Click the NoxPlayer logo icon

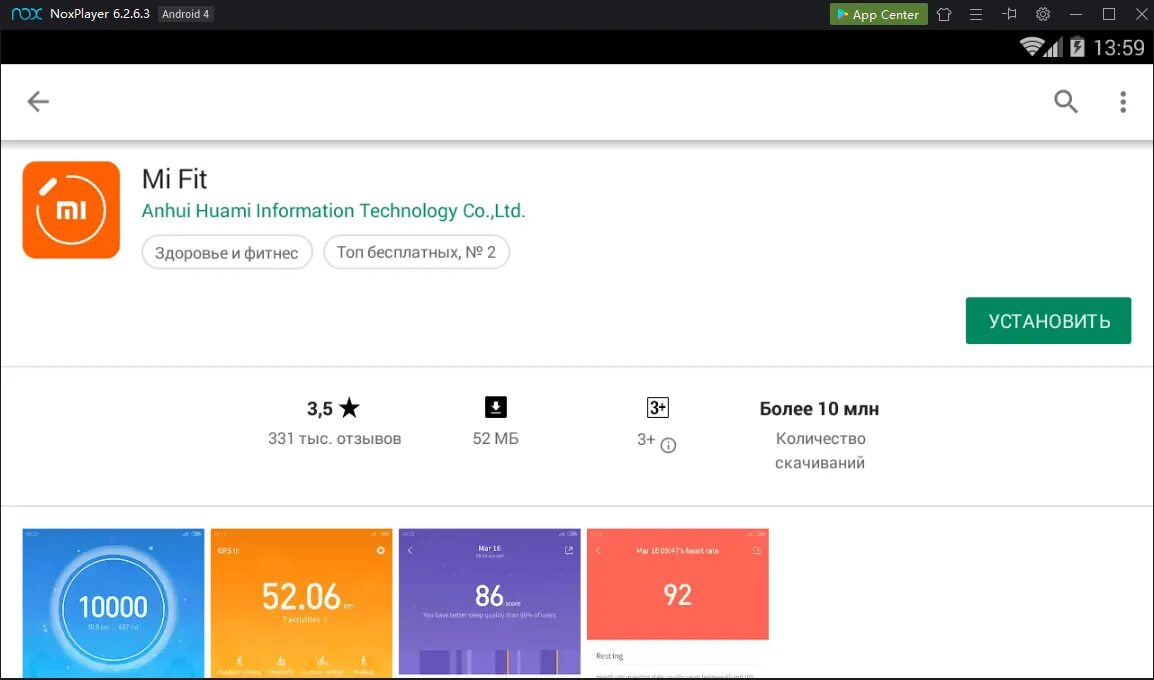tap(26, 14)
